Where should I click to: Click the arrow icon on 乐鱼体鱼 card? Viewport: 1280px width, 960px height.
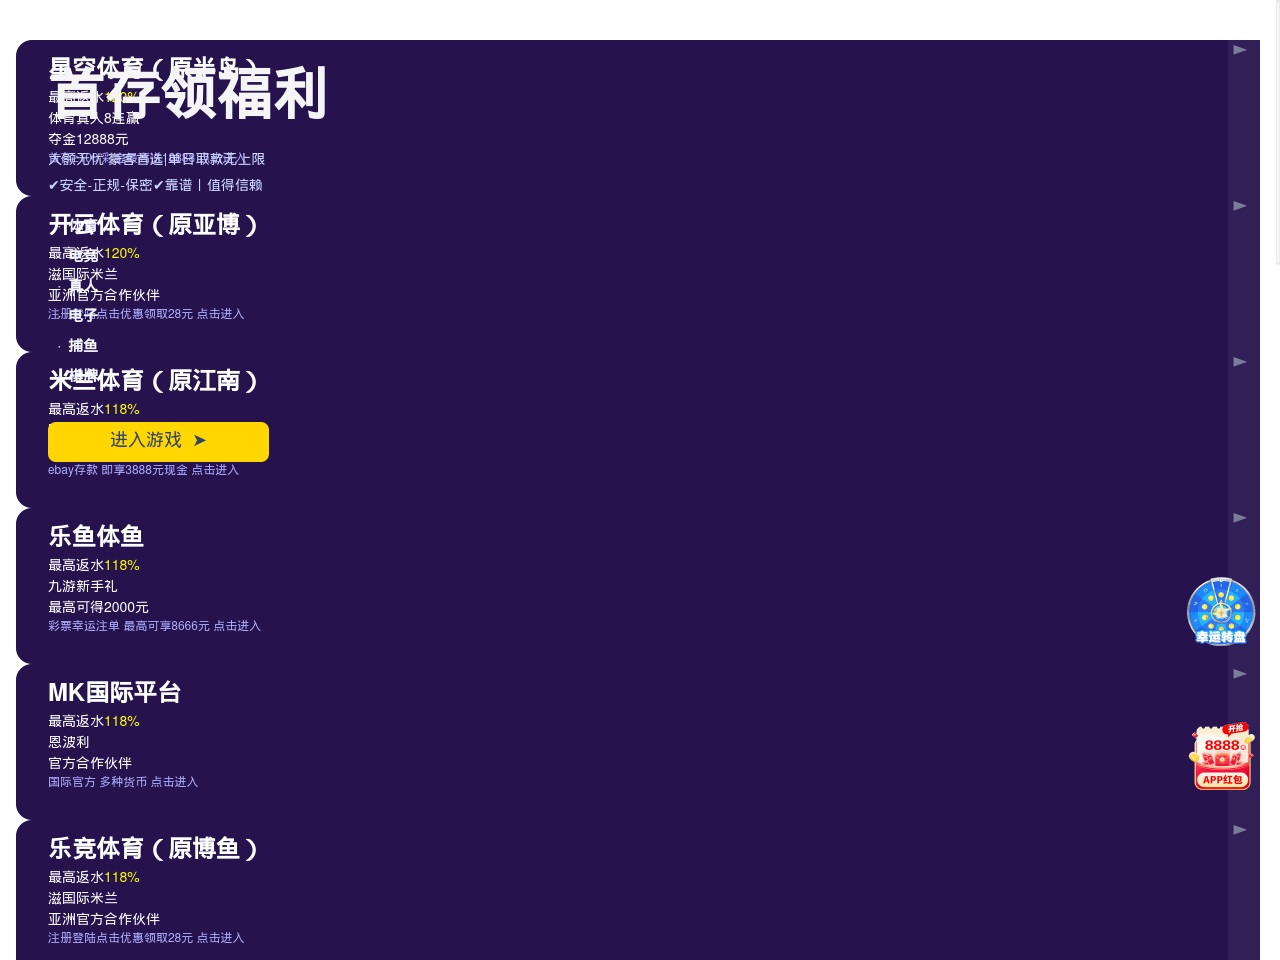[x=1240, y=518]
